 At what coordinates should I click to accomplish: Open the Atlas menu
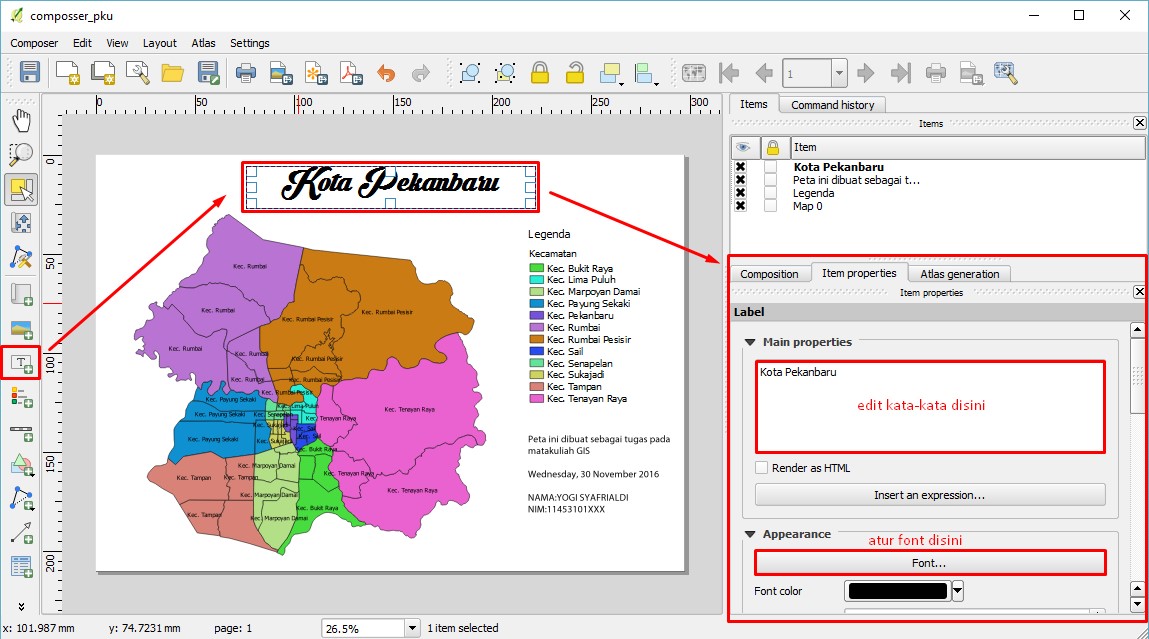[x=203, y=43]
